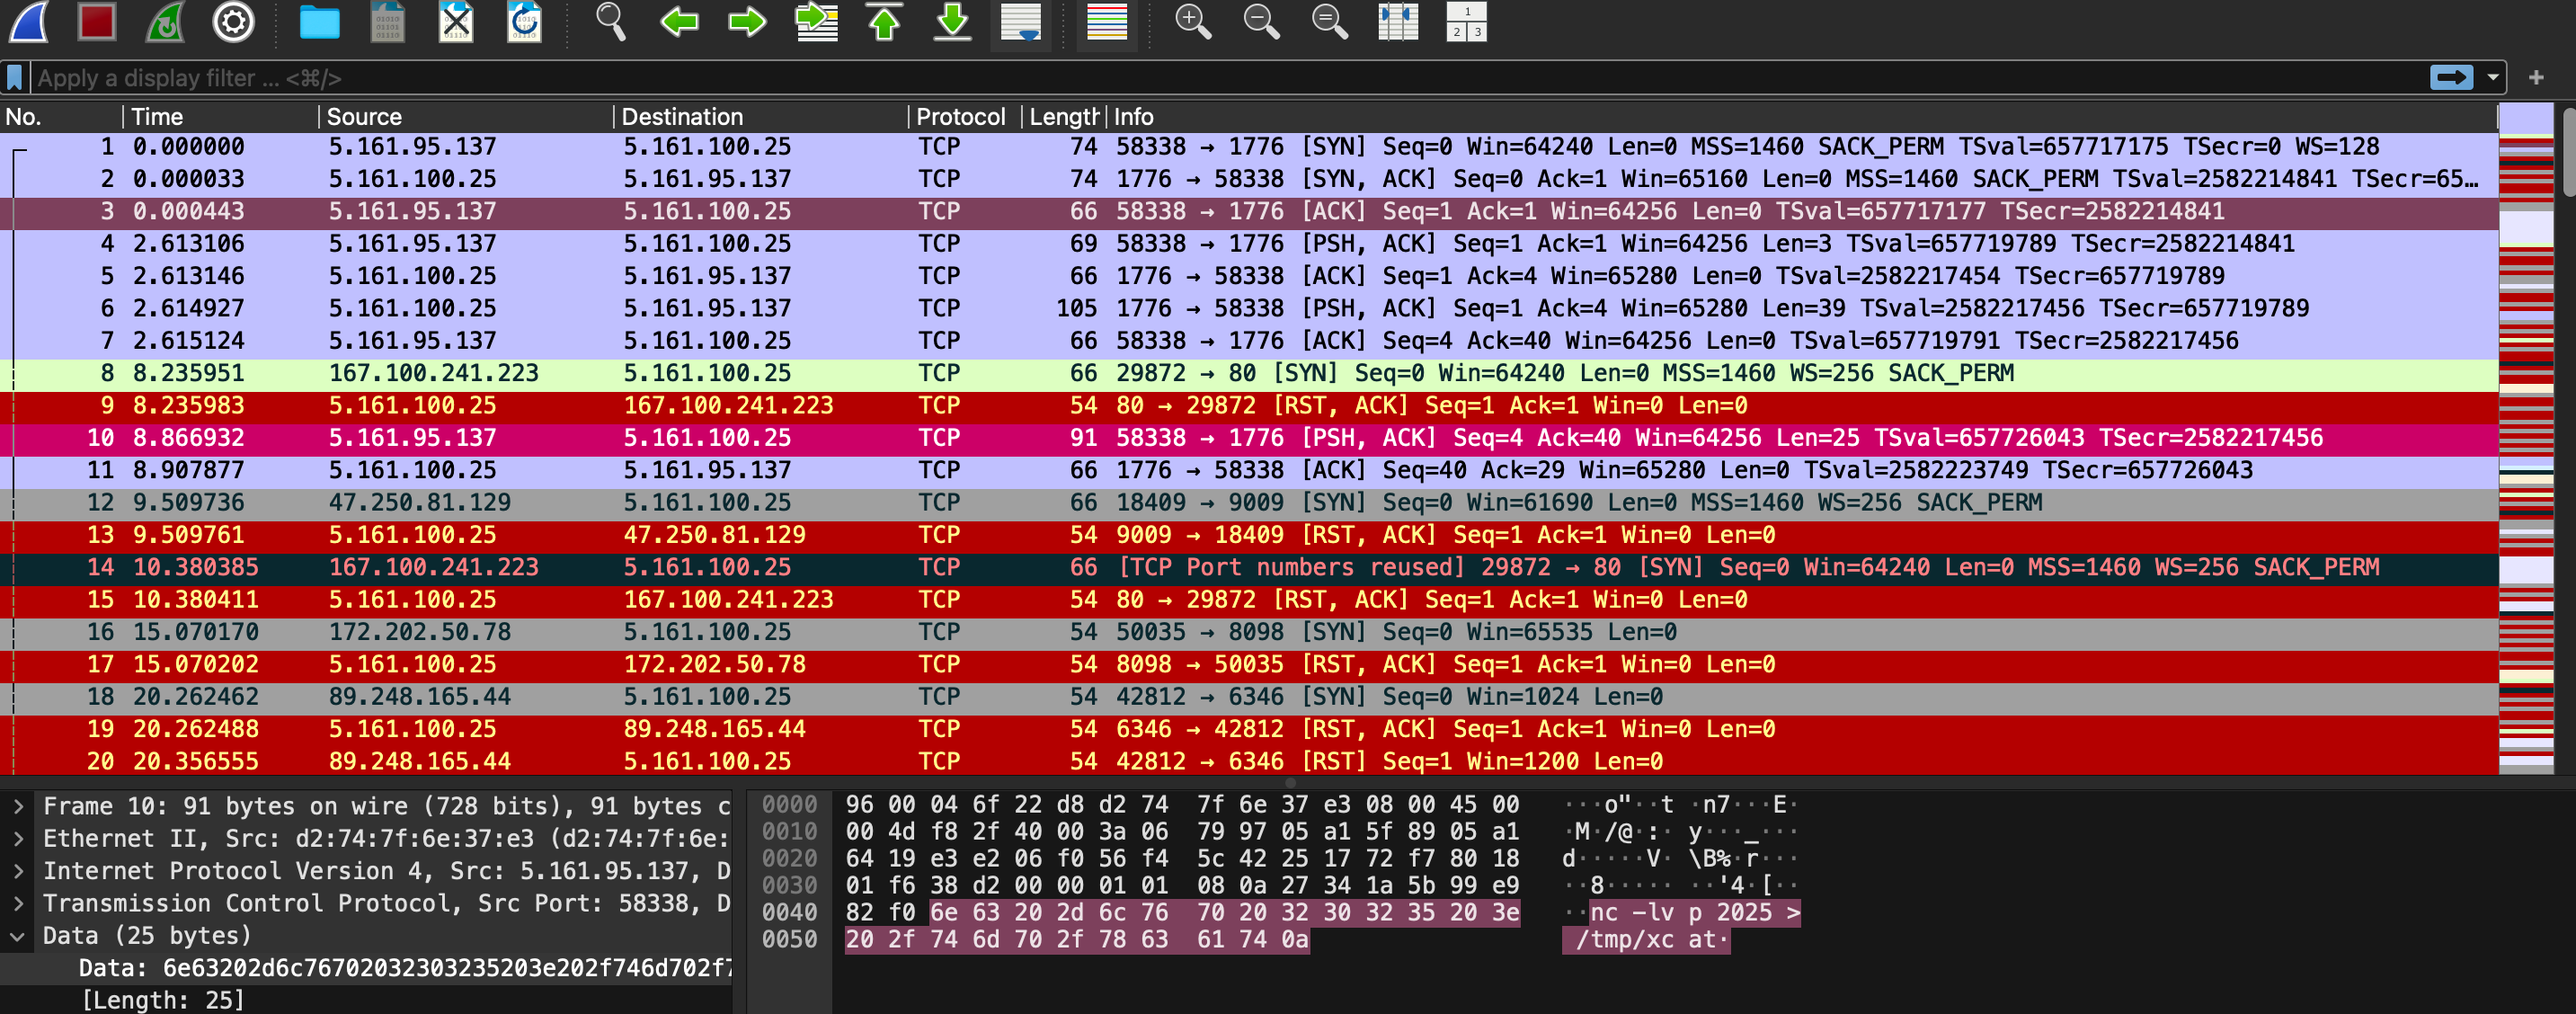The image size is (2576, 1014).
Task: Save the capture file via binary document icon
Action: 387,21
